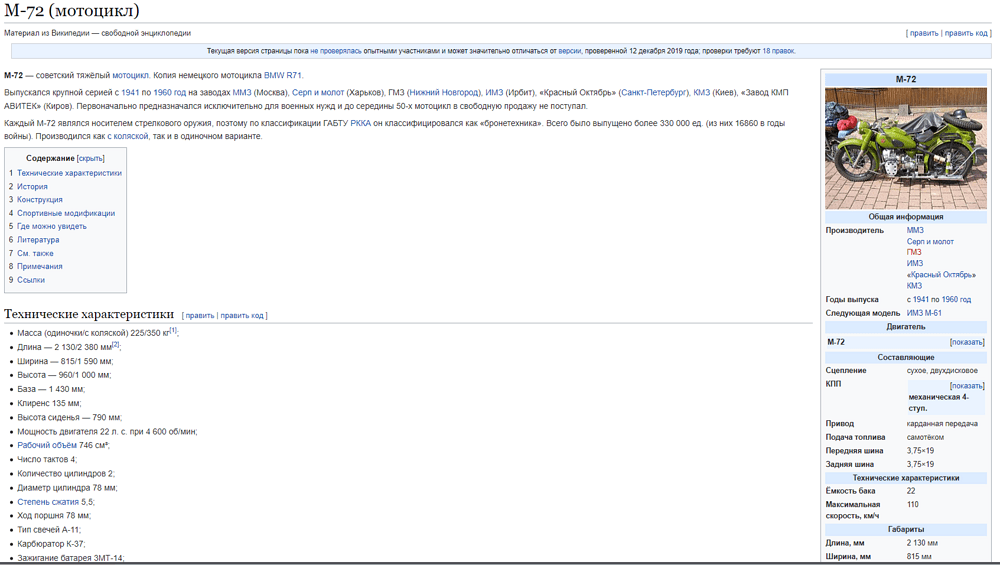Open '18 правок' link in the notice
The height and width of the screenshot is (565, 1000).
tap(778, 51)
